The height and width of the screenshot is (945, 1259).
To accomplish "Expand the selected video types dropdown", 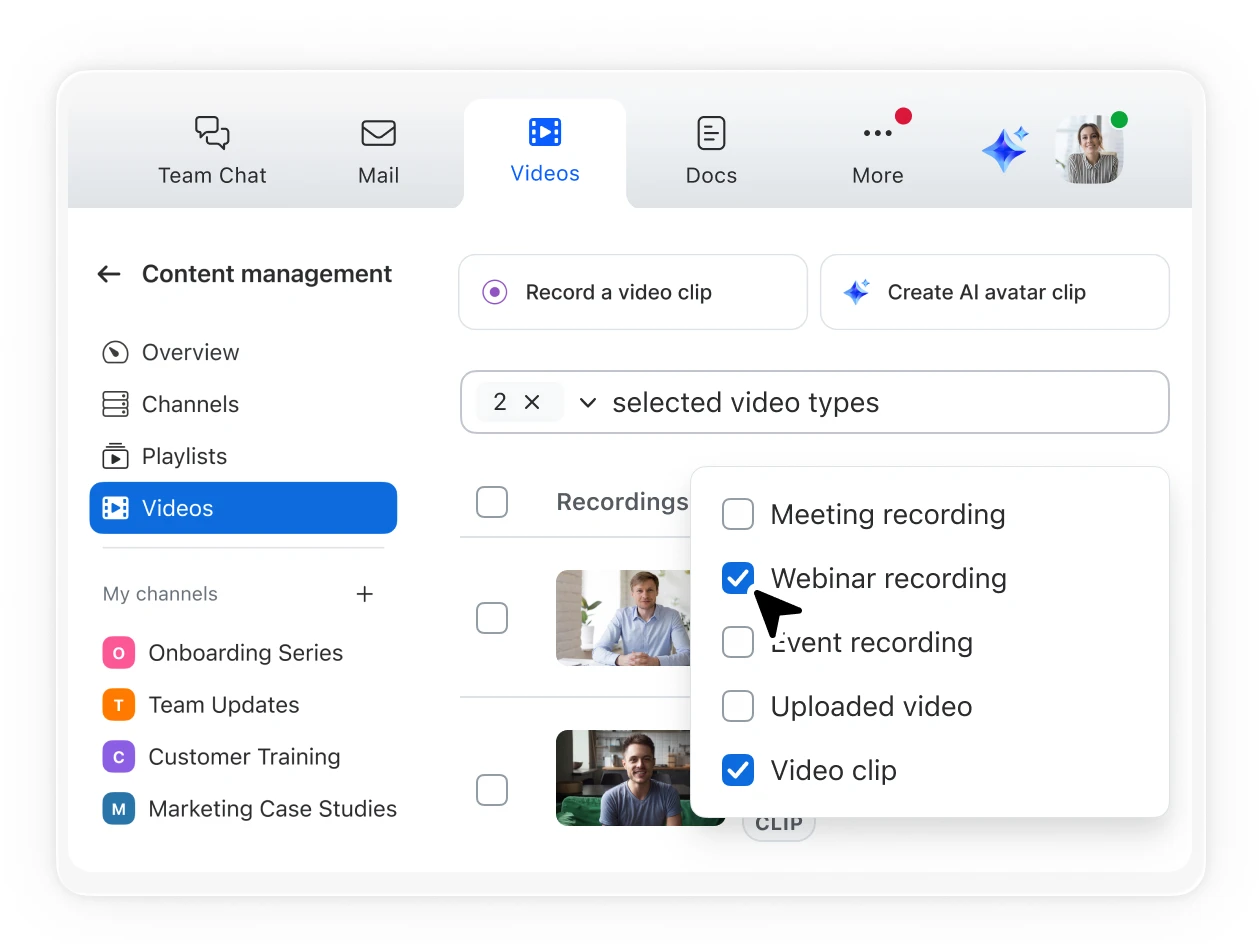I will (587, 402).
